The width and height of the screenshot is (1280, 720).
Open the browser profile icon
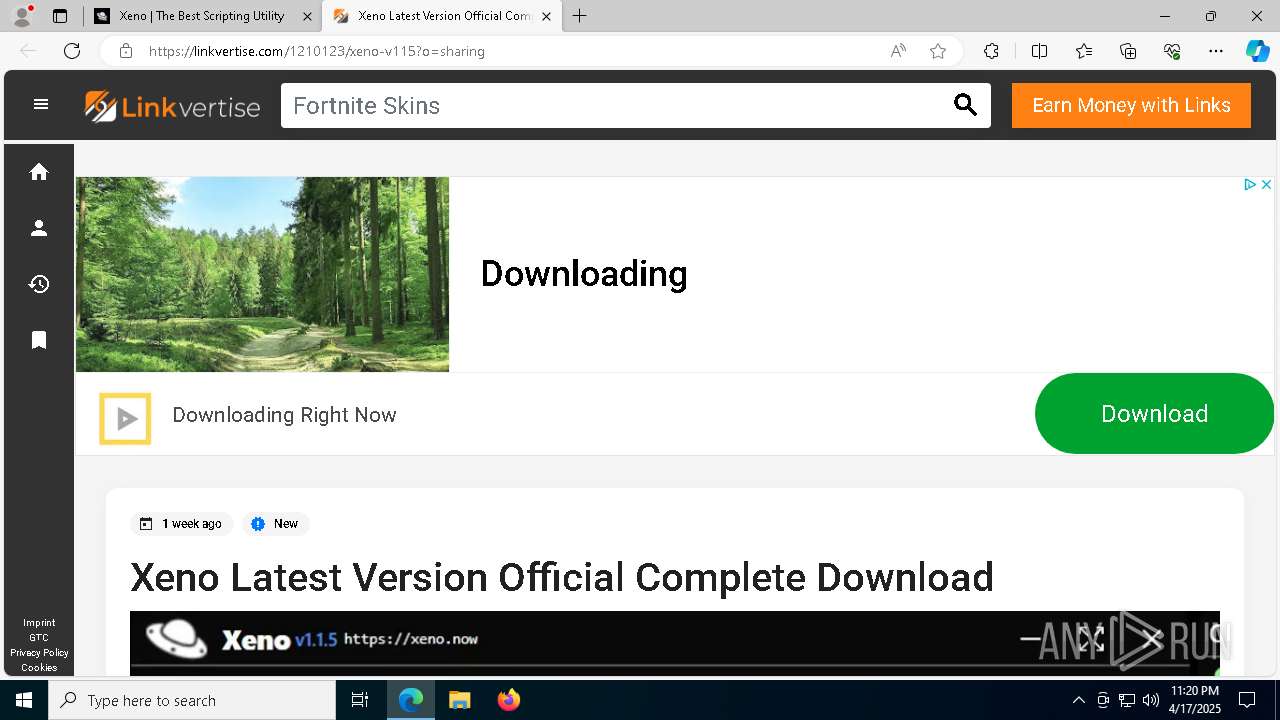[22, 16]
